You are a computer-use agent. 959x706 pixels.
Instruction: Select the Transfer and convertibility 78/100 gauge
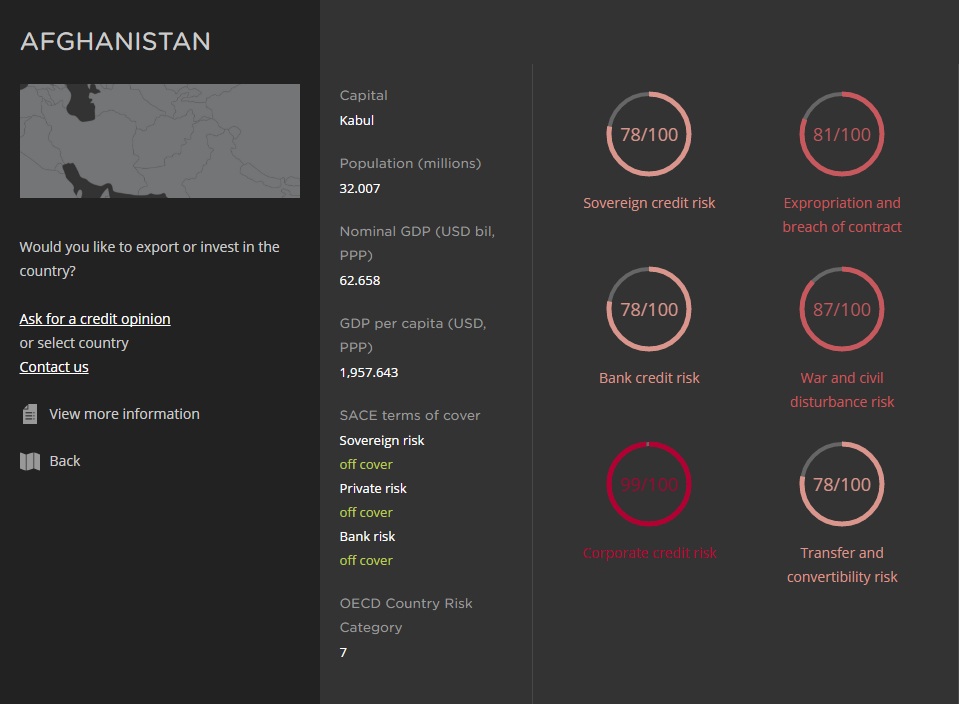[x=842, y=485]
